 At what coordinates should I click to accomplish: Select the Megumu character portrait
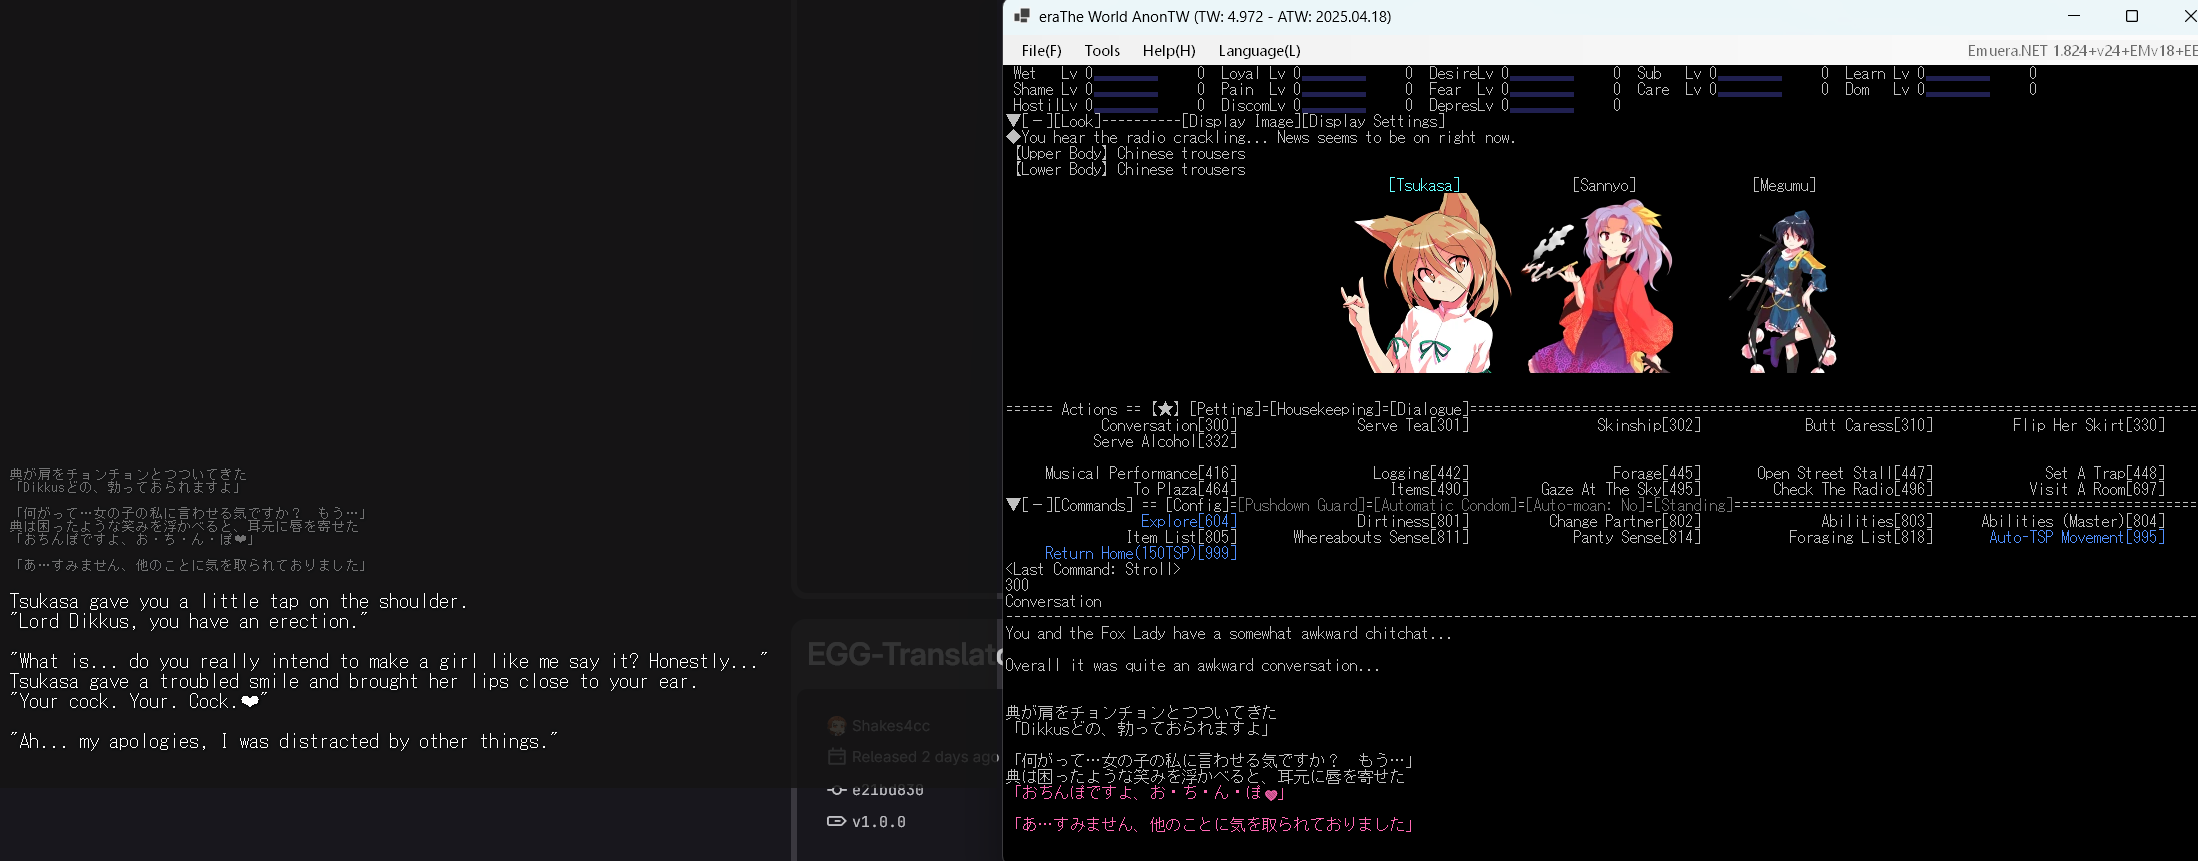(1784, 291)
